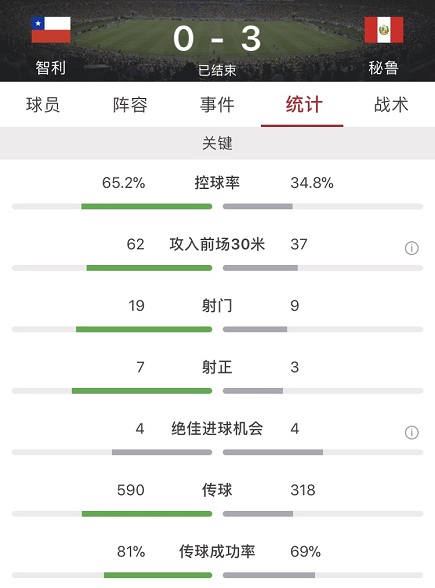
Task: Select the 传球成功率 stat label
Action: point(217,552)
